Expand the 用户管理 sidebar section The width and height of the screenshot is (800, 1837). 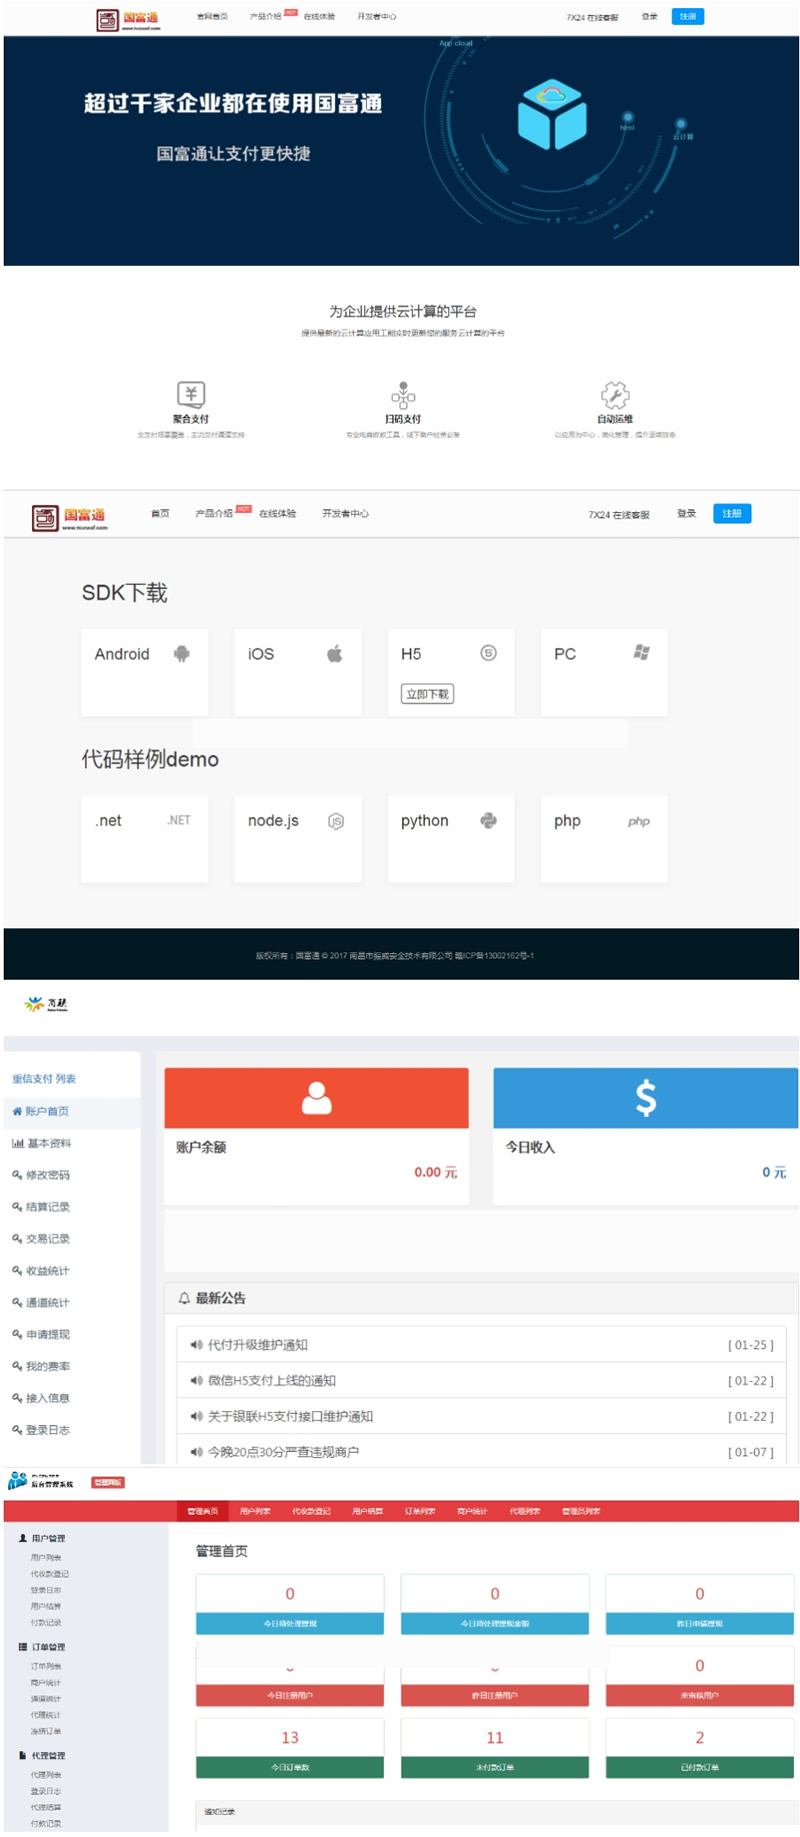click(x=47, y=1538)
